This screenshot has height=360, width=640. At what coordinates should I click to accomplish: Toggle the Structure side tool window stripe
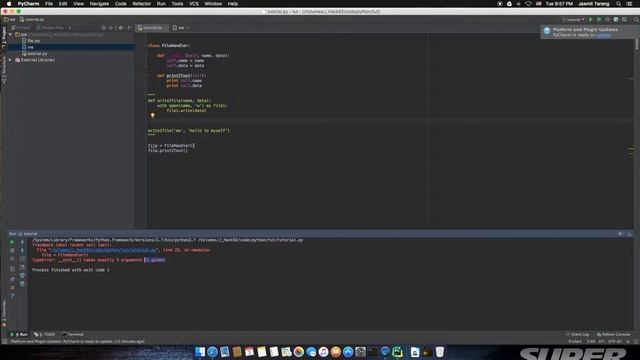pos(4,70)
